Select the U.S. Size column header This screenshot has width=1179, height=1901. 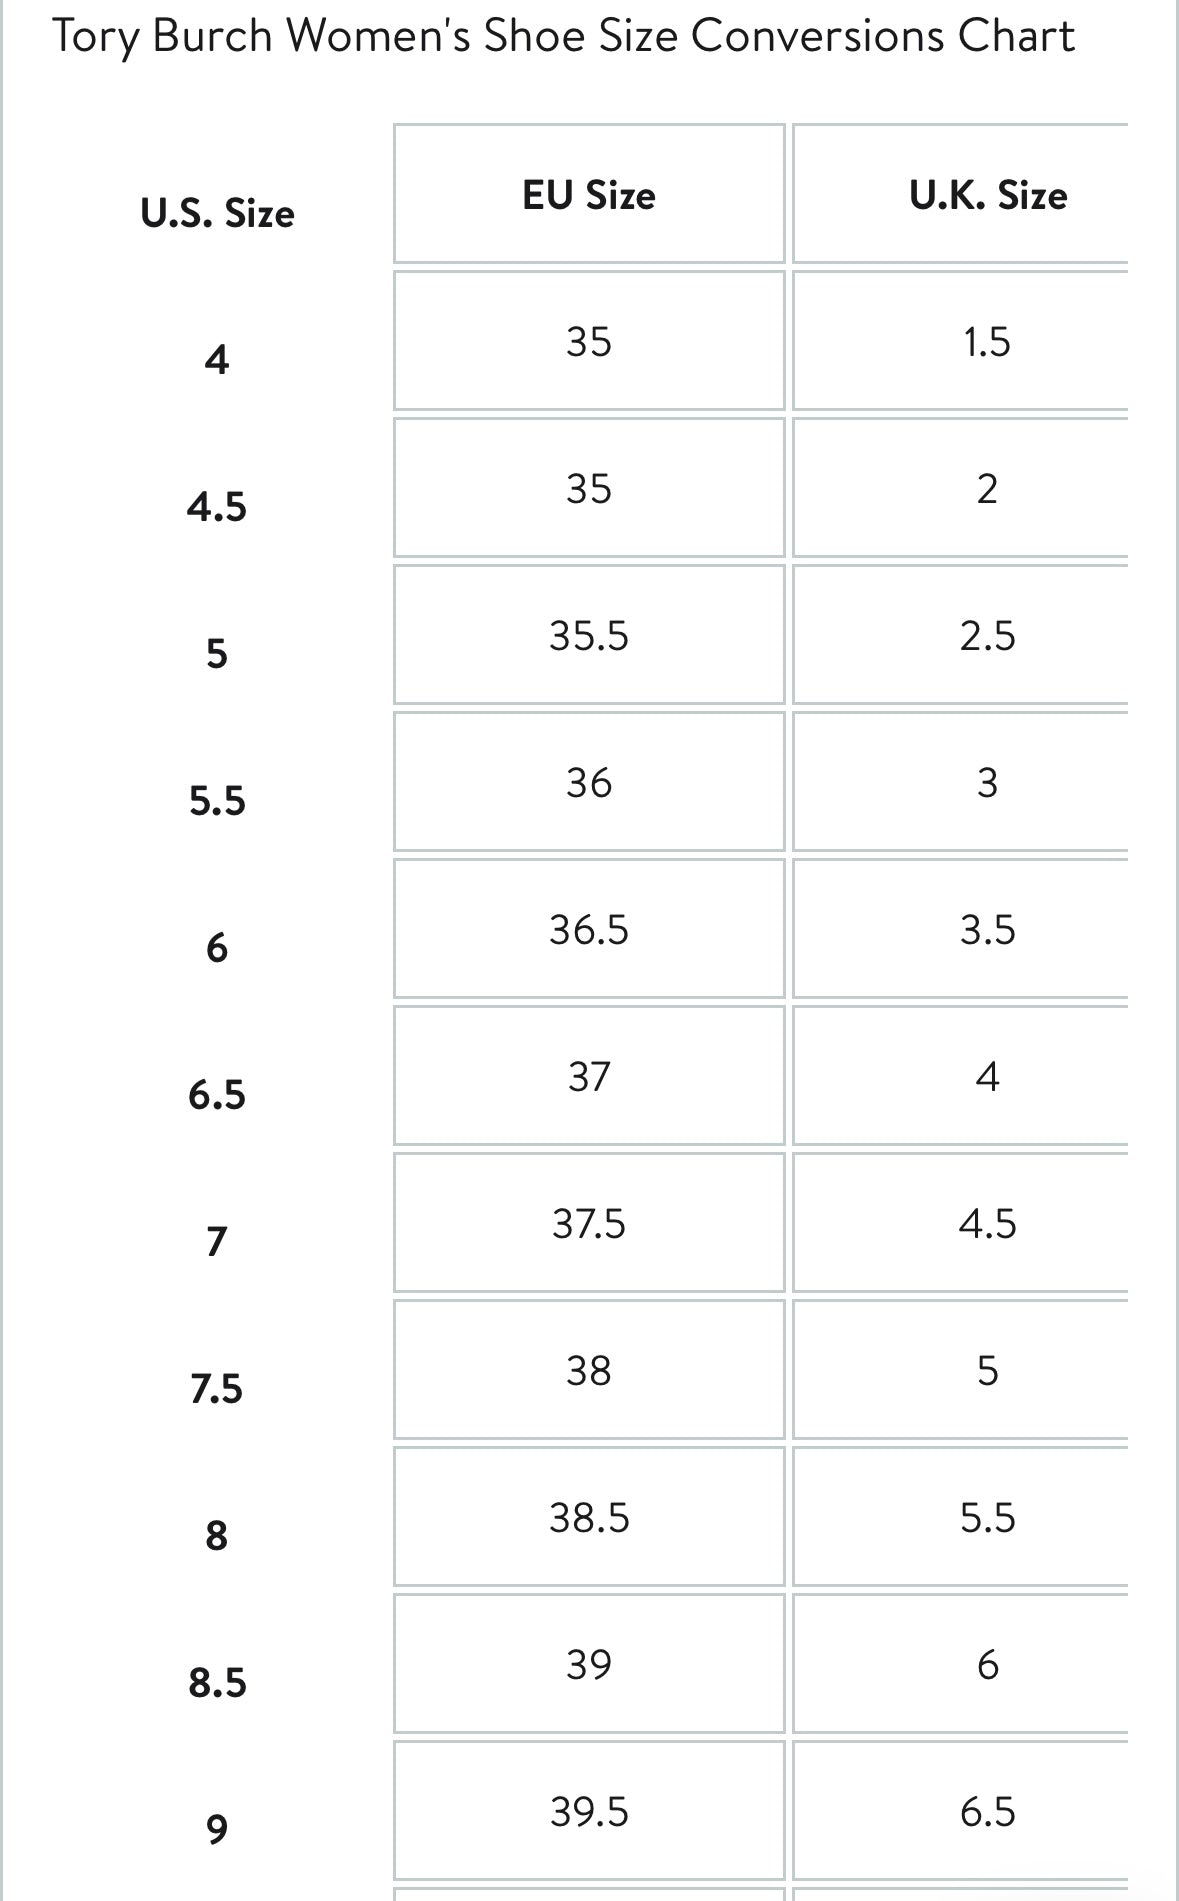click(217, 213)
